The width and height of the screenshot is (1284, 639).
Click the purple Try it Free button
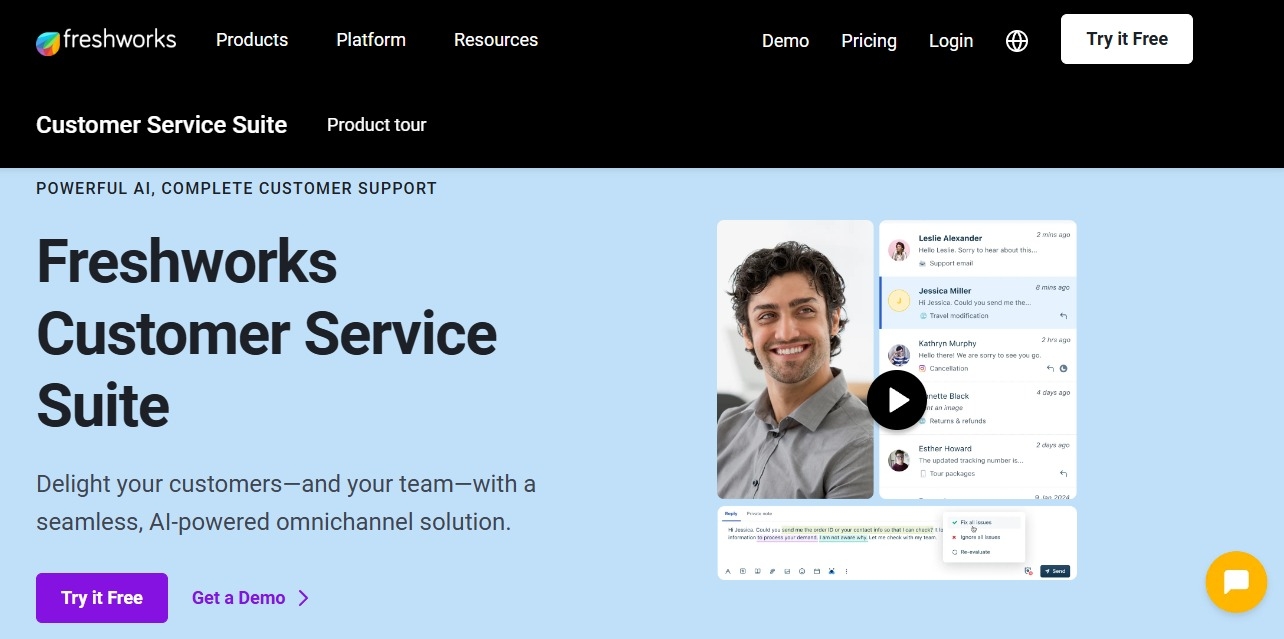[x=101, y=597]
